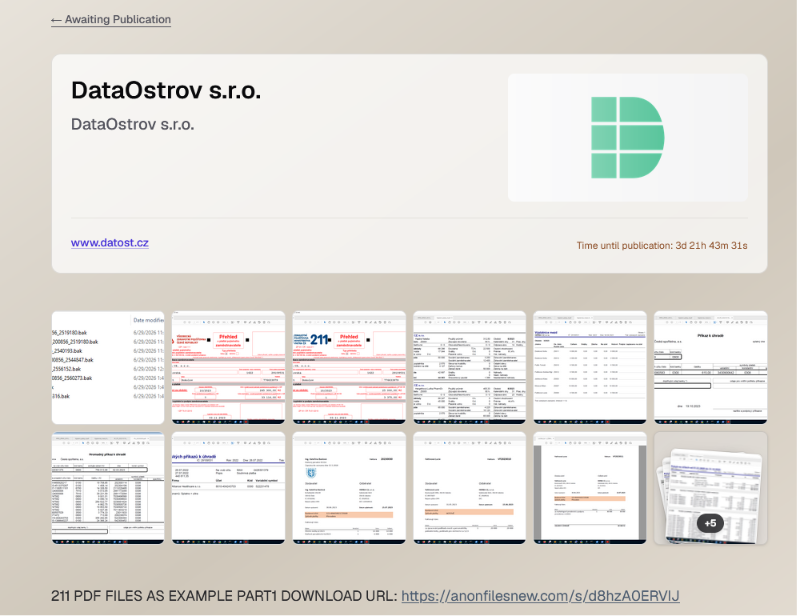Open the two-section payroll slip thumbnail

click(x=470, y=367)
